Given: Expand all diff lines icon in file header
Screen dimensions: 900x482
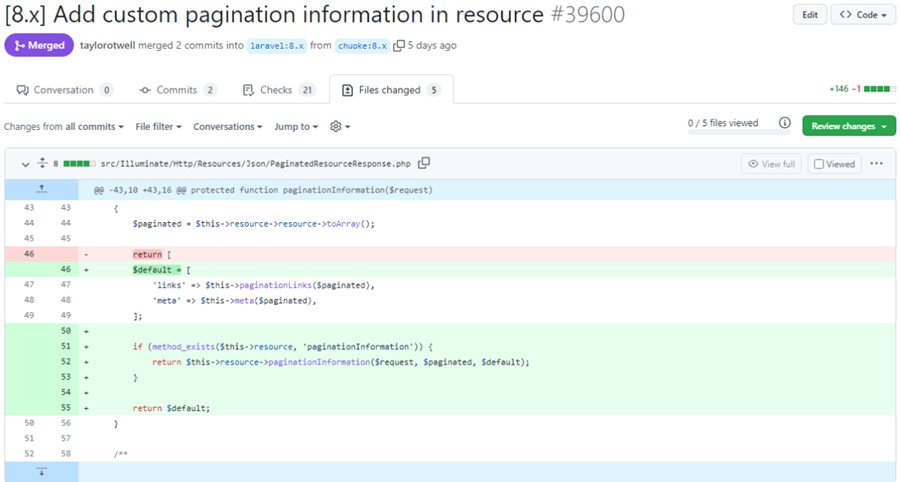Looking at the screenshot, I should [42, 163].
